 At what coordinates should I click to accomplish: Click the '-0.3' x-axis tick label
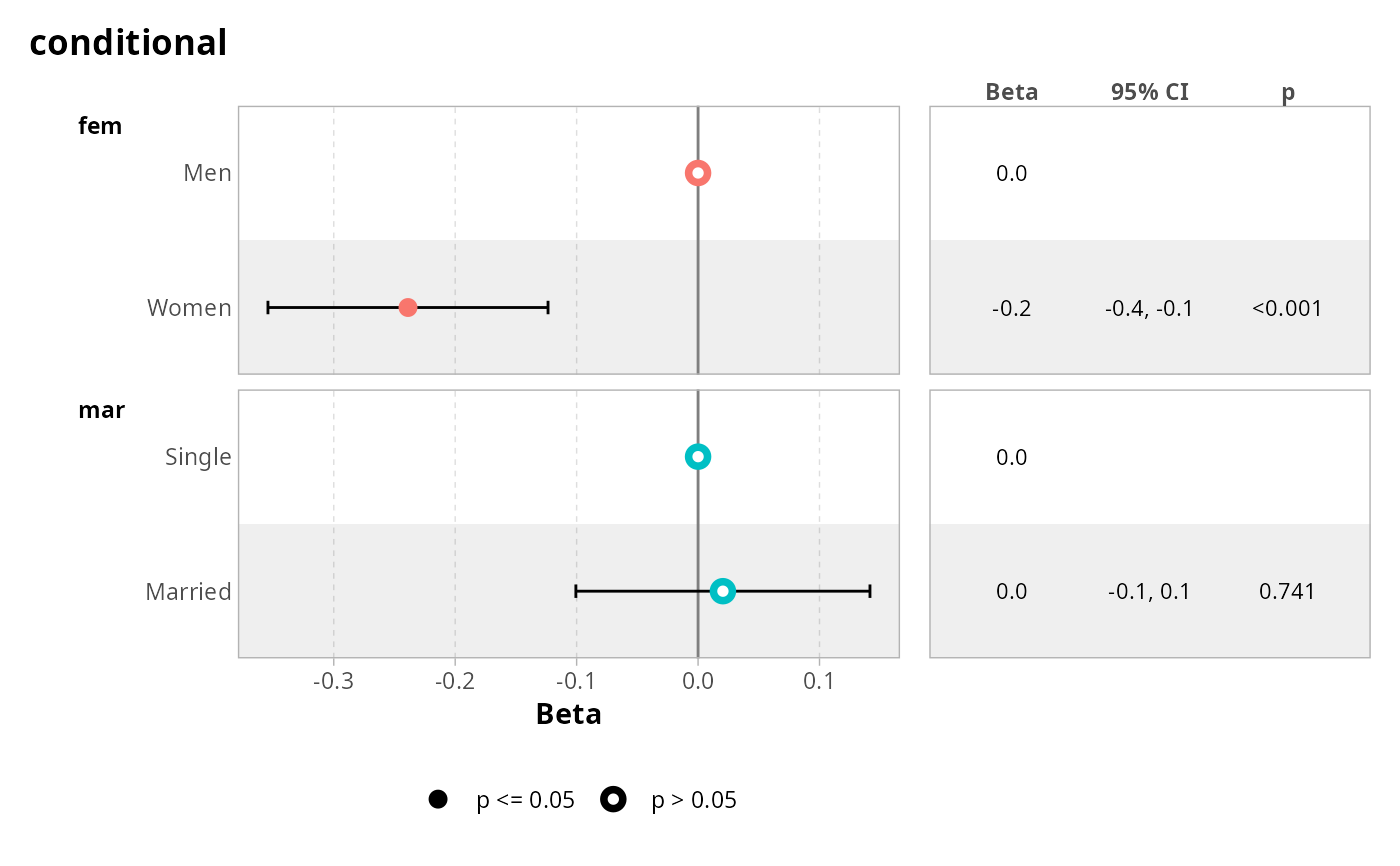coord(333,681)
